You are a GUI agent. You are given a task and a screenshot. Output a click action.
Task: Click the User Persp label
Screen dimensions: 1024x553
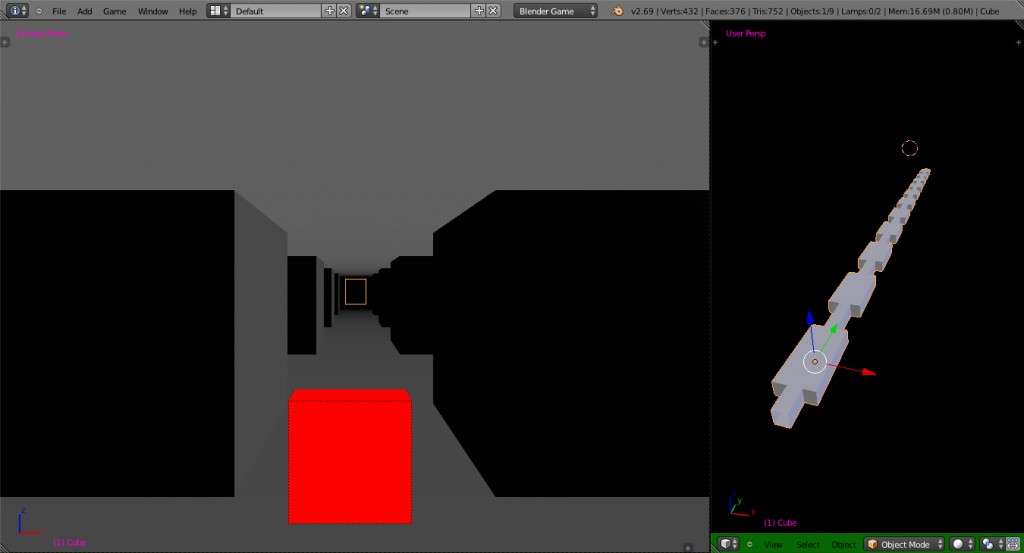pyautogui.click(x=746, y=33)
